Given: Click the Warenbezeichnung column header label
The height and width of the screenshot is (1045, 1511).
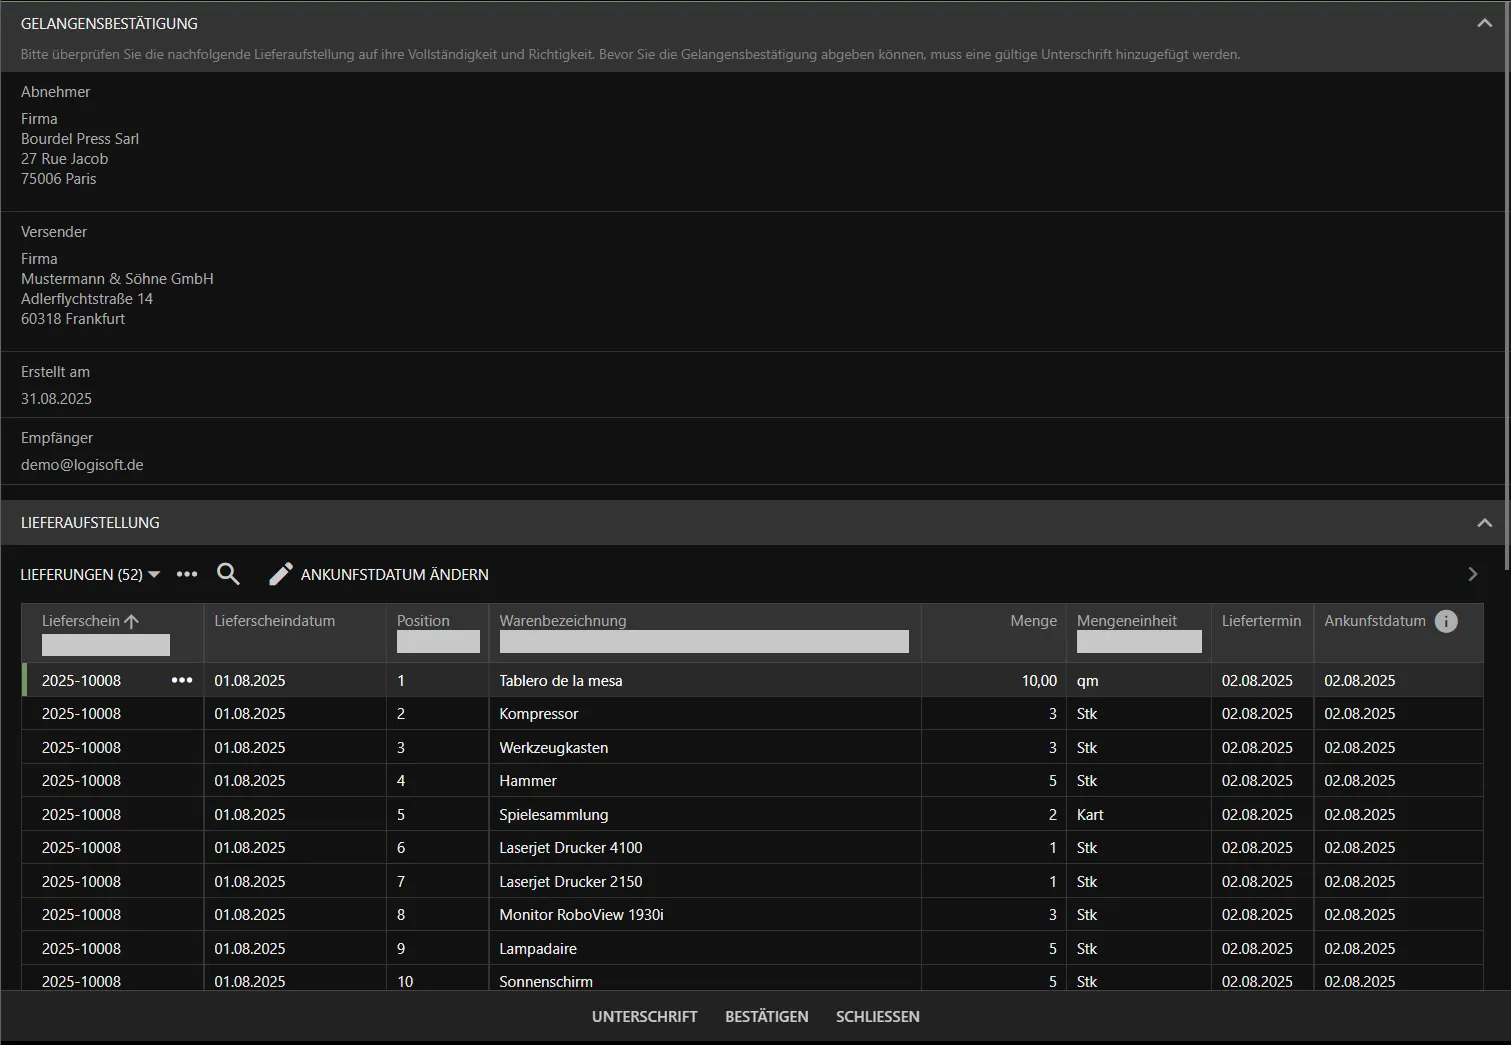Looking at the screenshot, I should (563, 621).
